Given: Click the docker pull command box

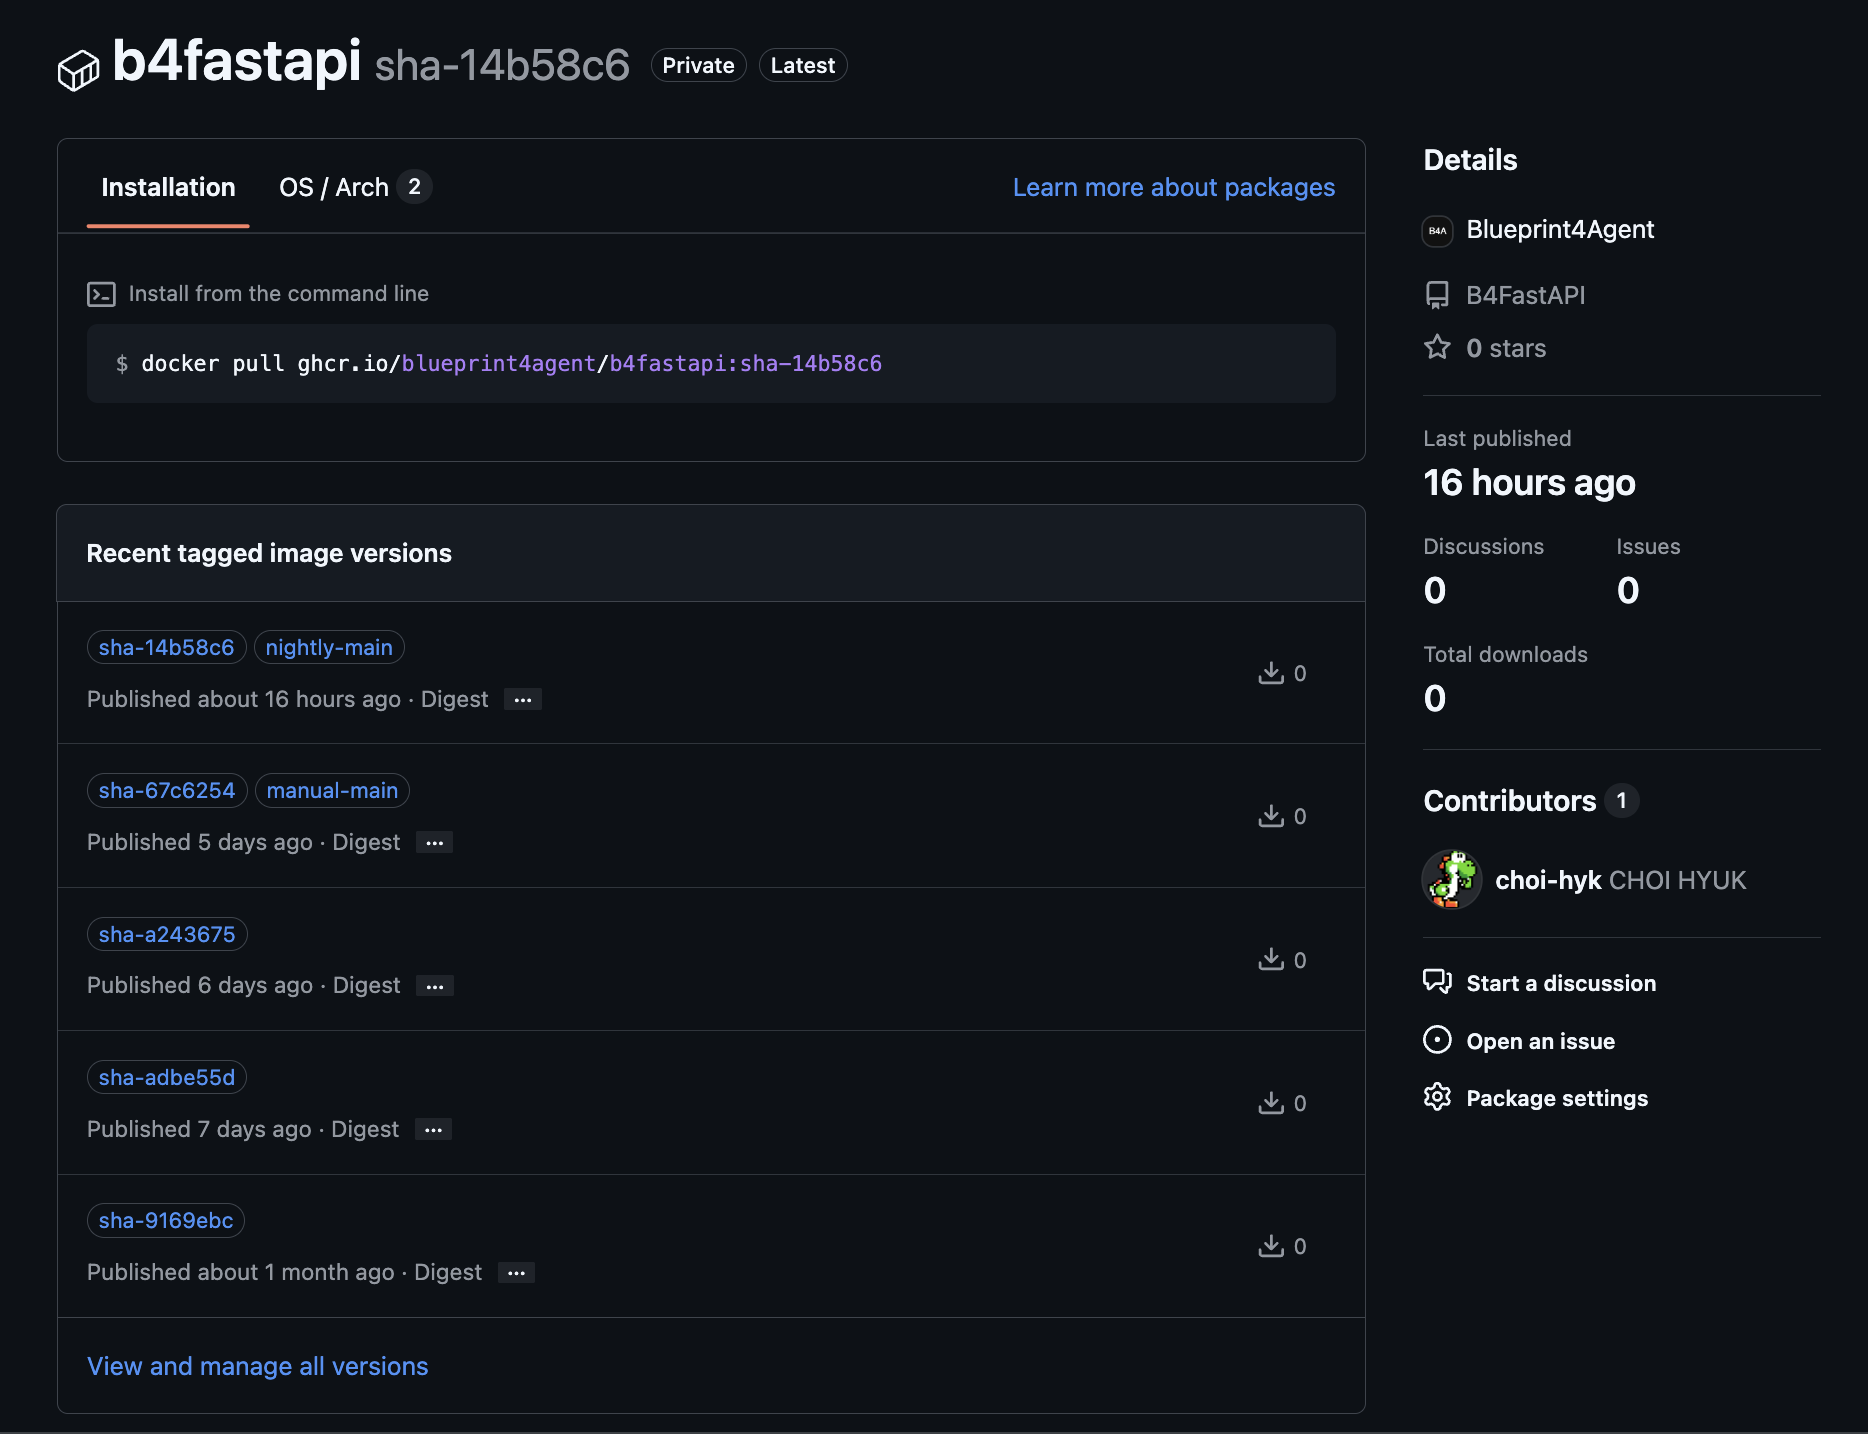Looking at the screenshot, I should point(711,364).
